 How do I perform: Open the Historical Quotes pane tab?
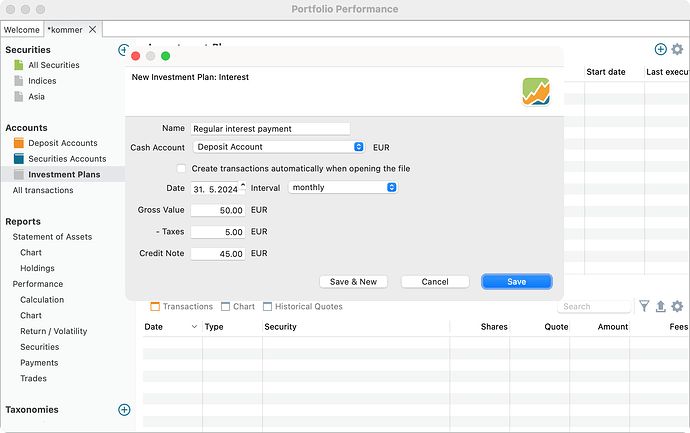303,306
